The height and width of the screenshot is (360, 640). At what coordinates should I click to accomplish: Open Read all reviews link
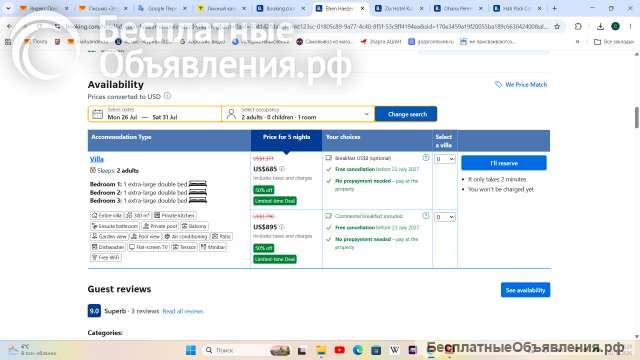pyautogui.click(x=182, y=311)
